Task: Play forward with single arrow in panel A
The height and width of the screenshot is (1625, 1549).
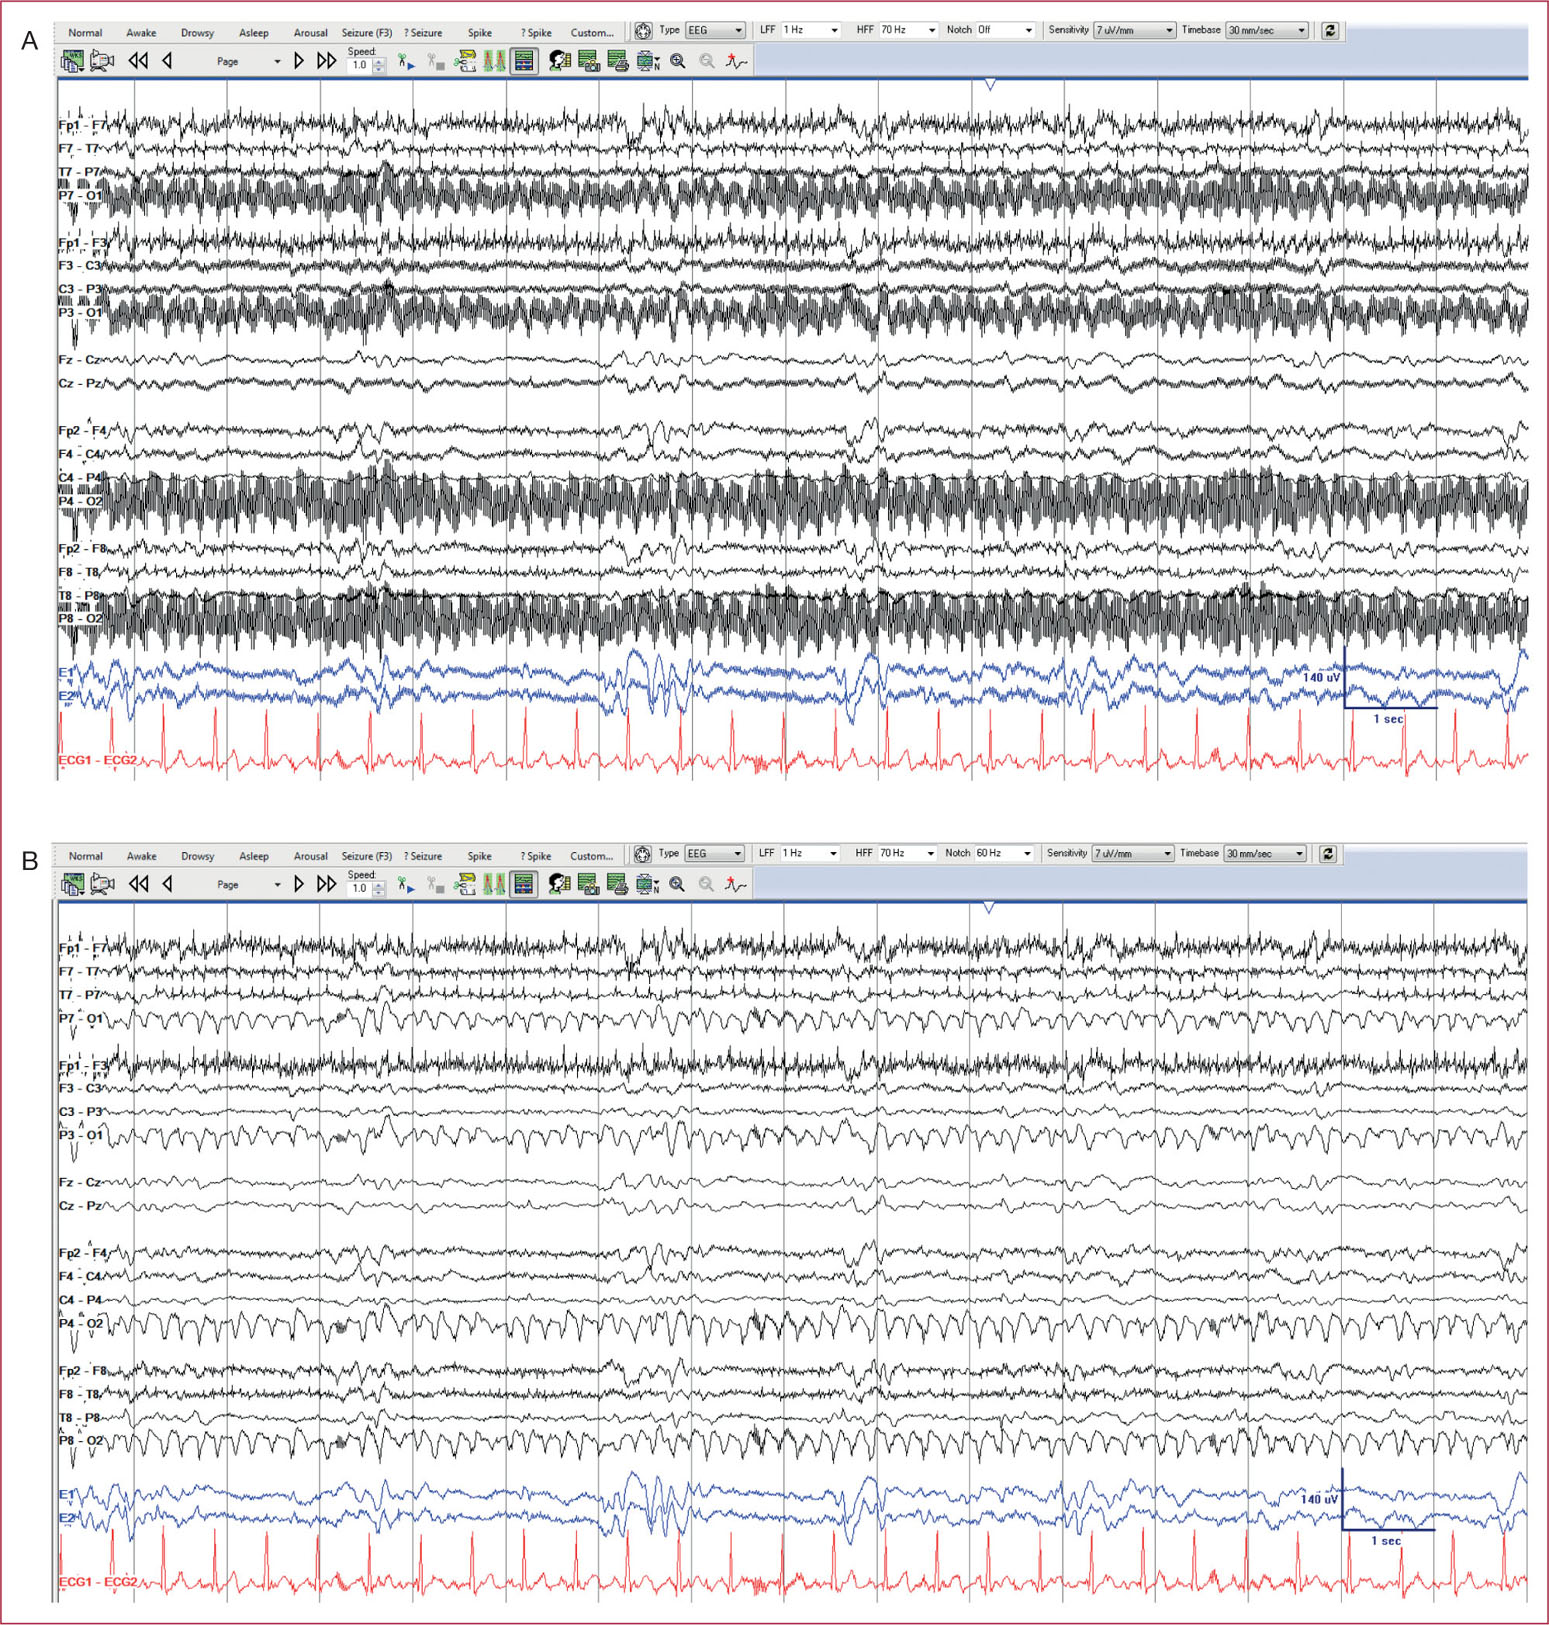Action: [298, 61]
